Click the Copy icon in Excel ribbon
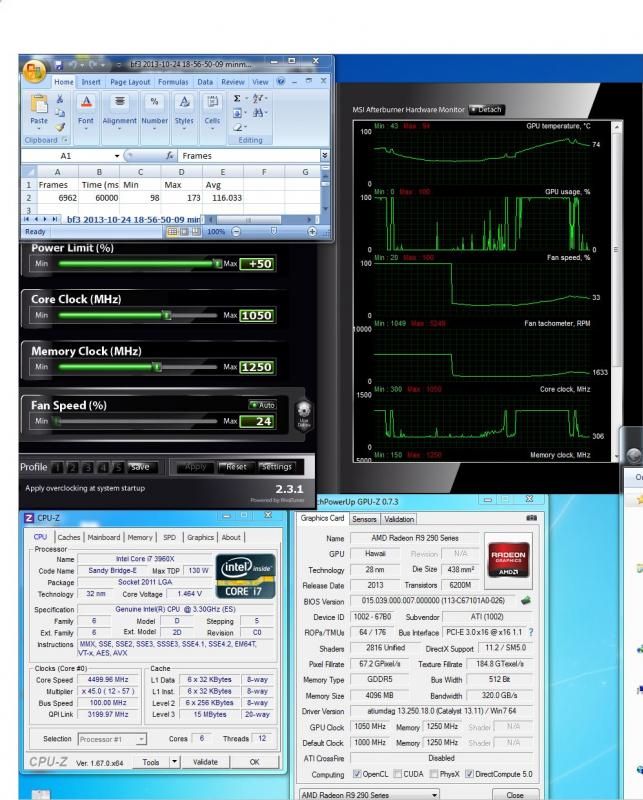 60,113
